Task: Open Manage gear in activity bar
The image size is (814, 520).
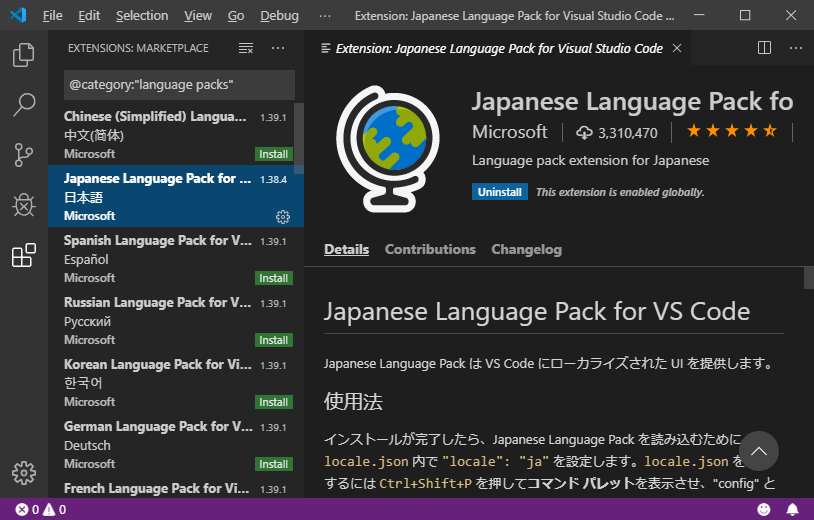Action: (24, 473)
